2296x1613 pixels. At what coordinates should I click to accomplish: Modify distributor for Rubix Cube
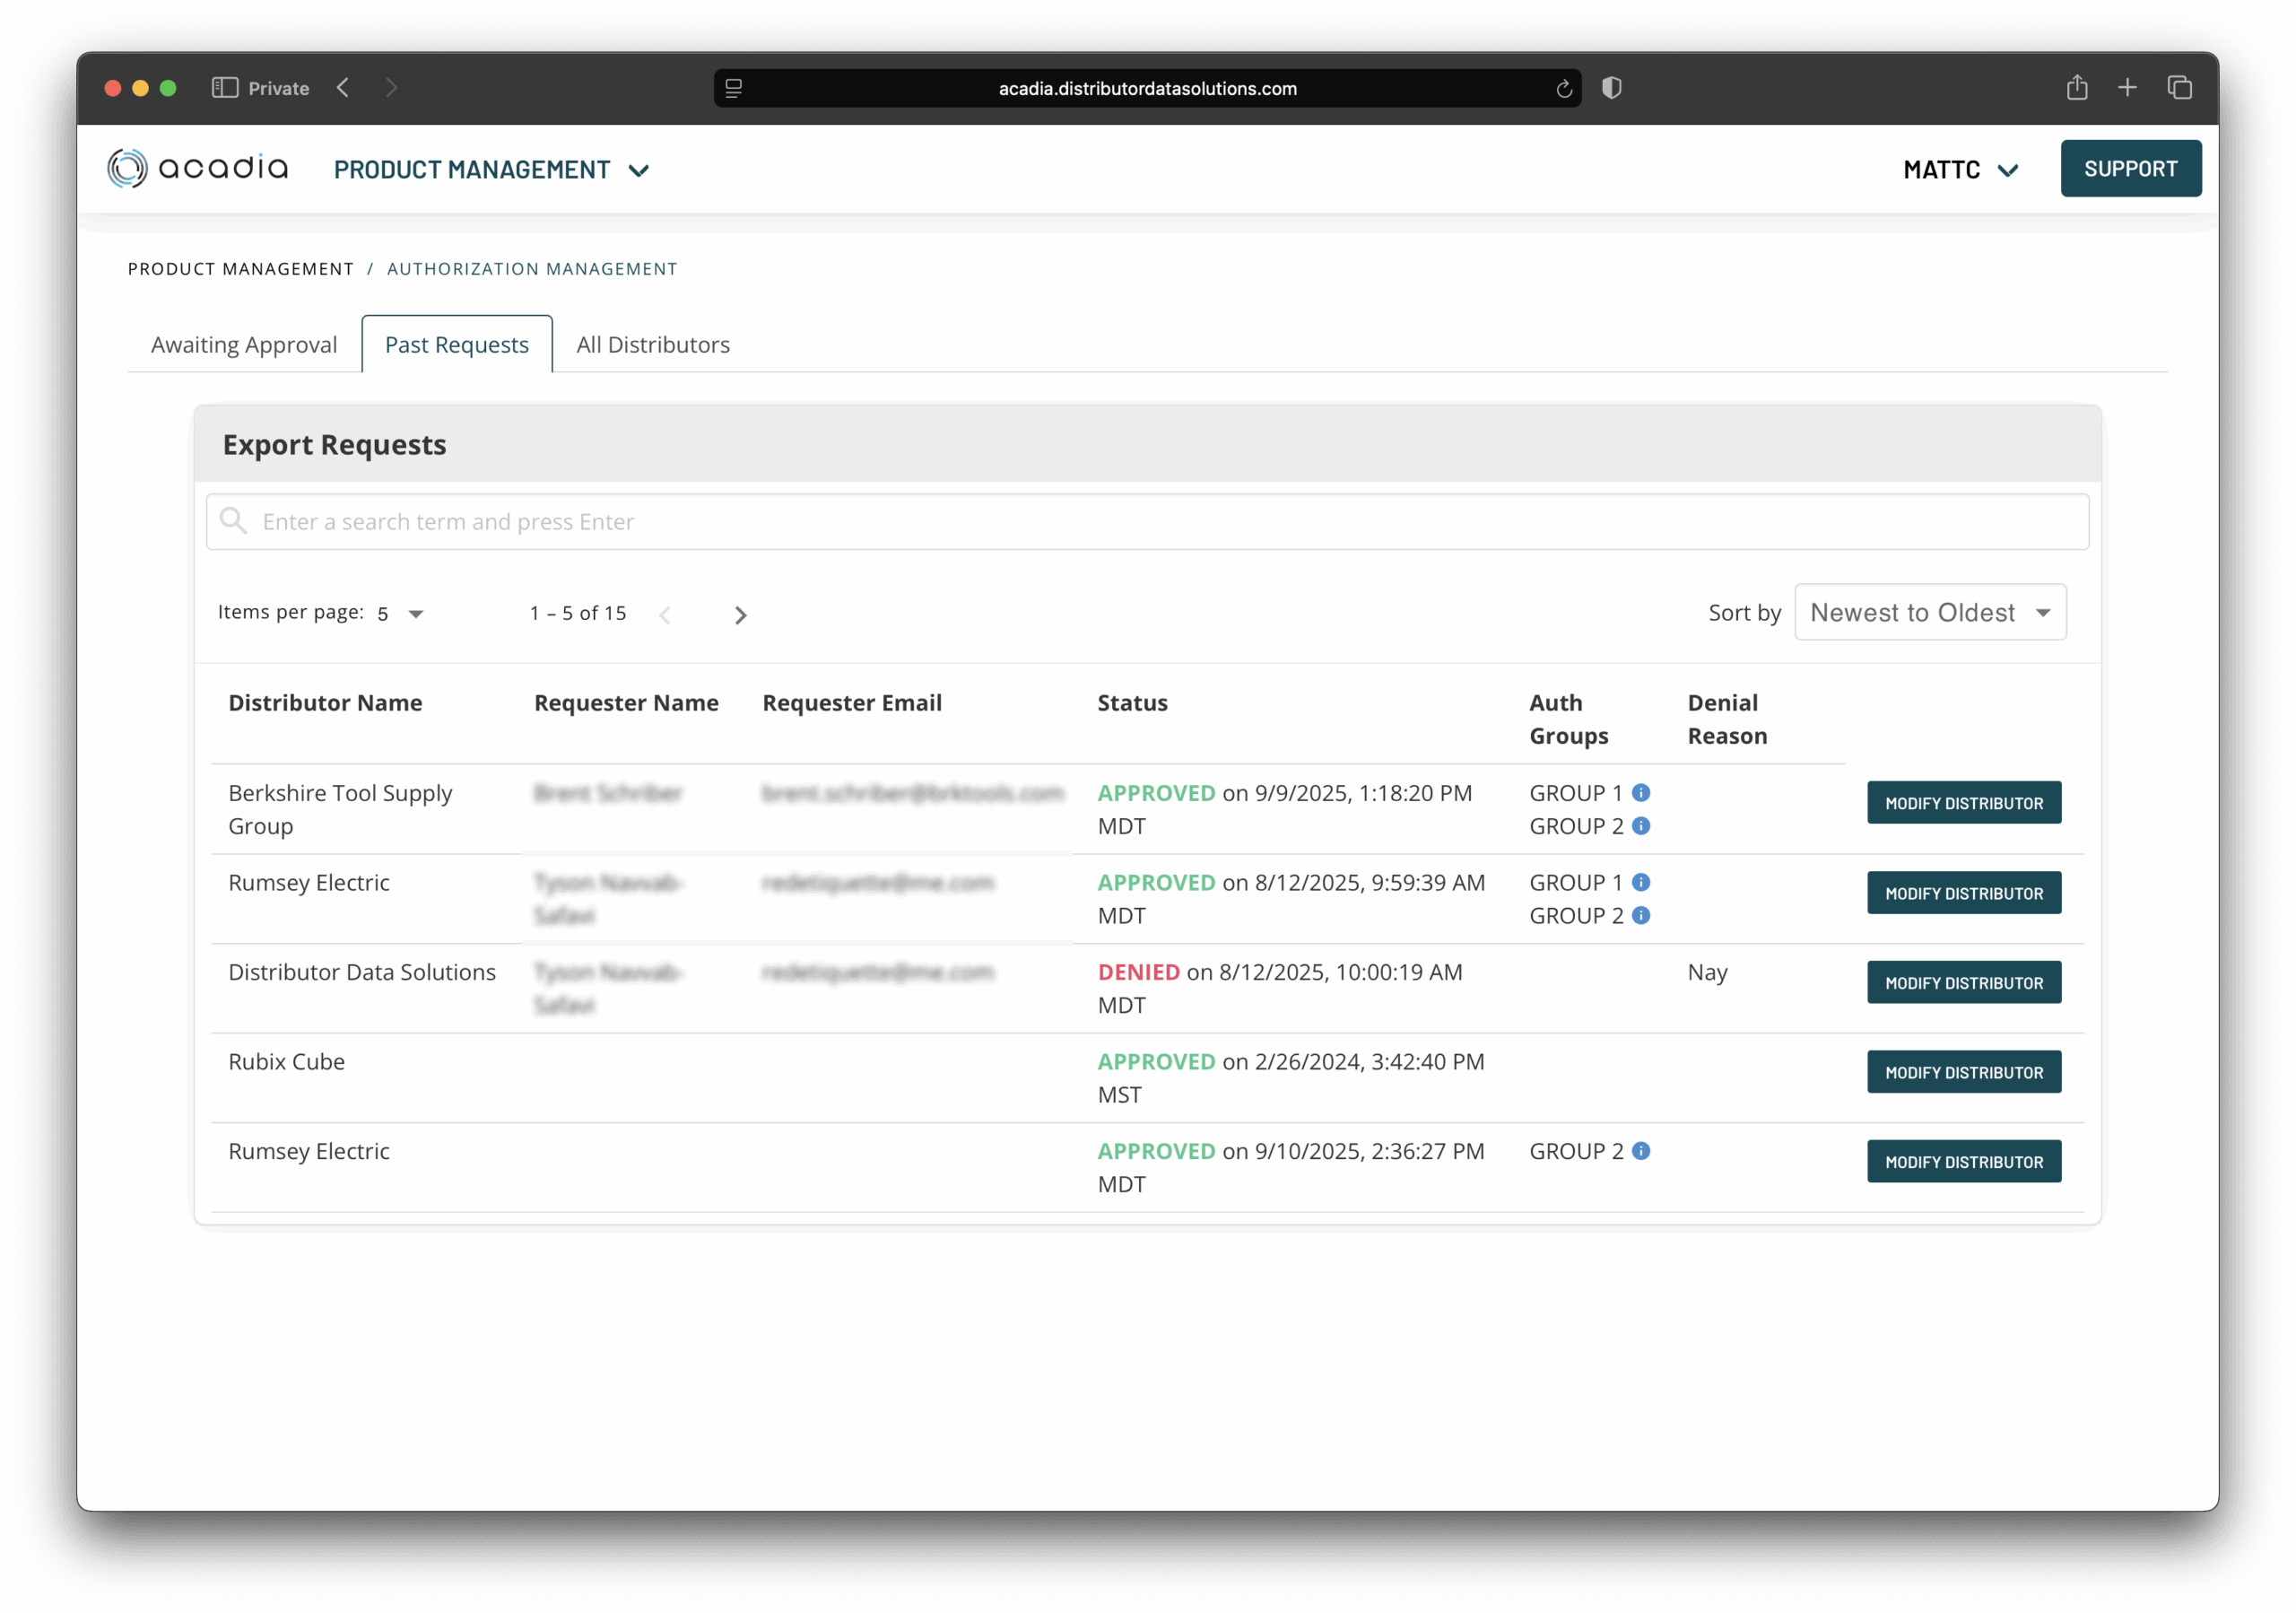(1963, 1072)
